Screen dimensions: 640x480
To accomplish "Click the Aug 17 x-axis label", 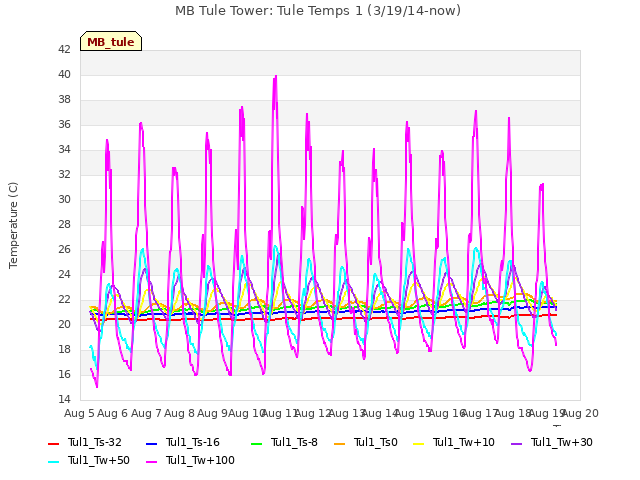I will click(x=480, y=413).
